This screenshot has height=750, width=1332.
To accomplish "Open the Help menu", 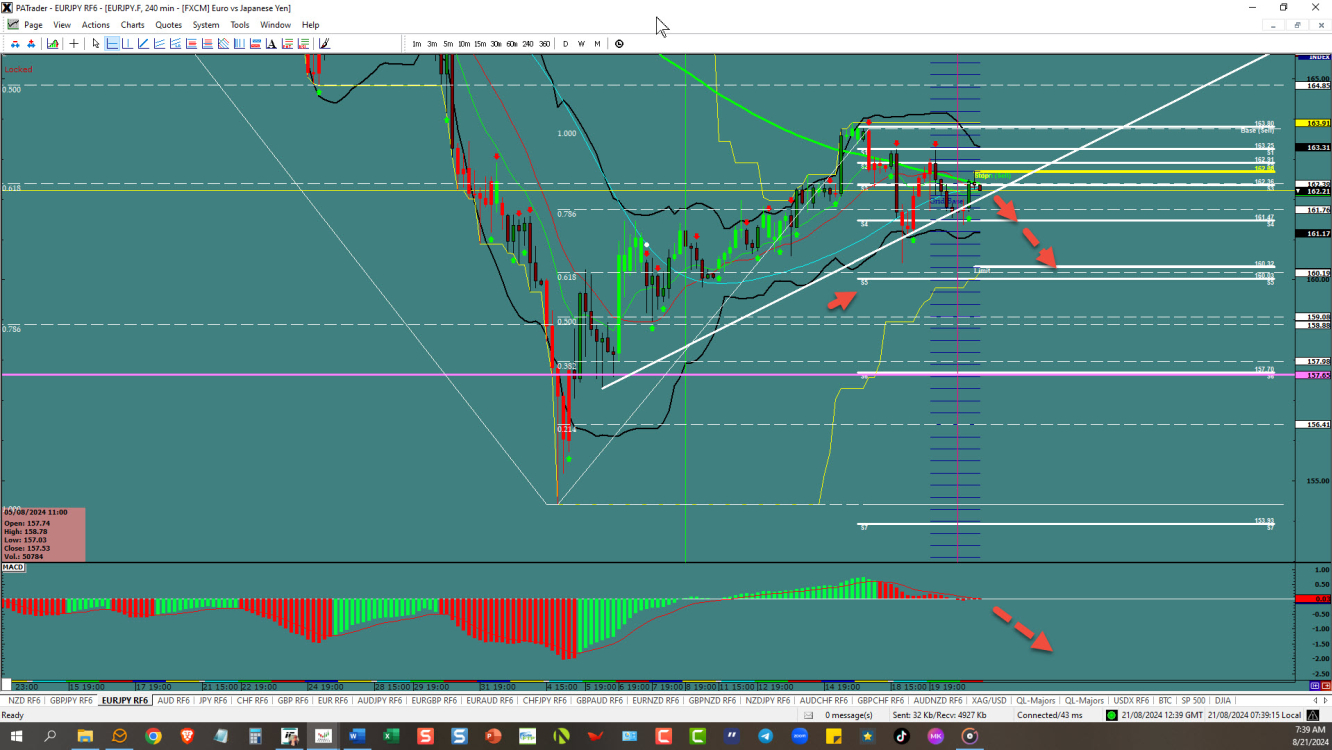I will (311, 25).
